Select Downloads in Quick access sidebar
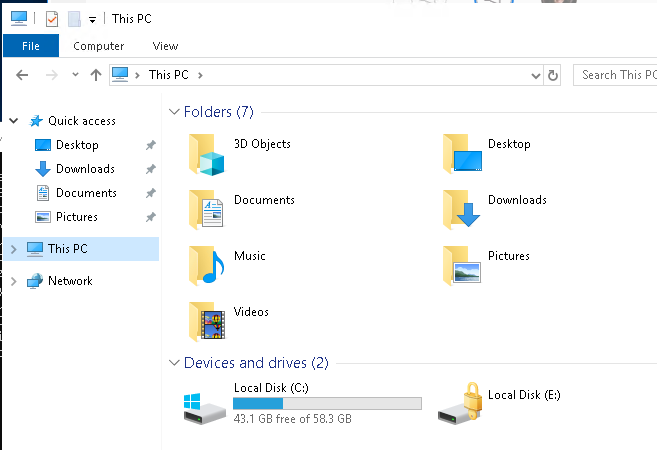This screenshot has width=657, height=450. (x=85, y=169)
